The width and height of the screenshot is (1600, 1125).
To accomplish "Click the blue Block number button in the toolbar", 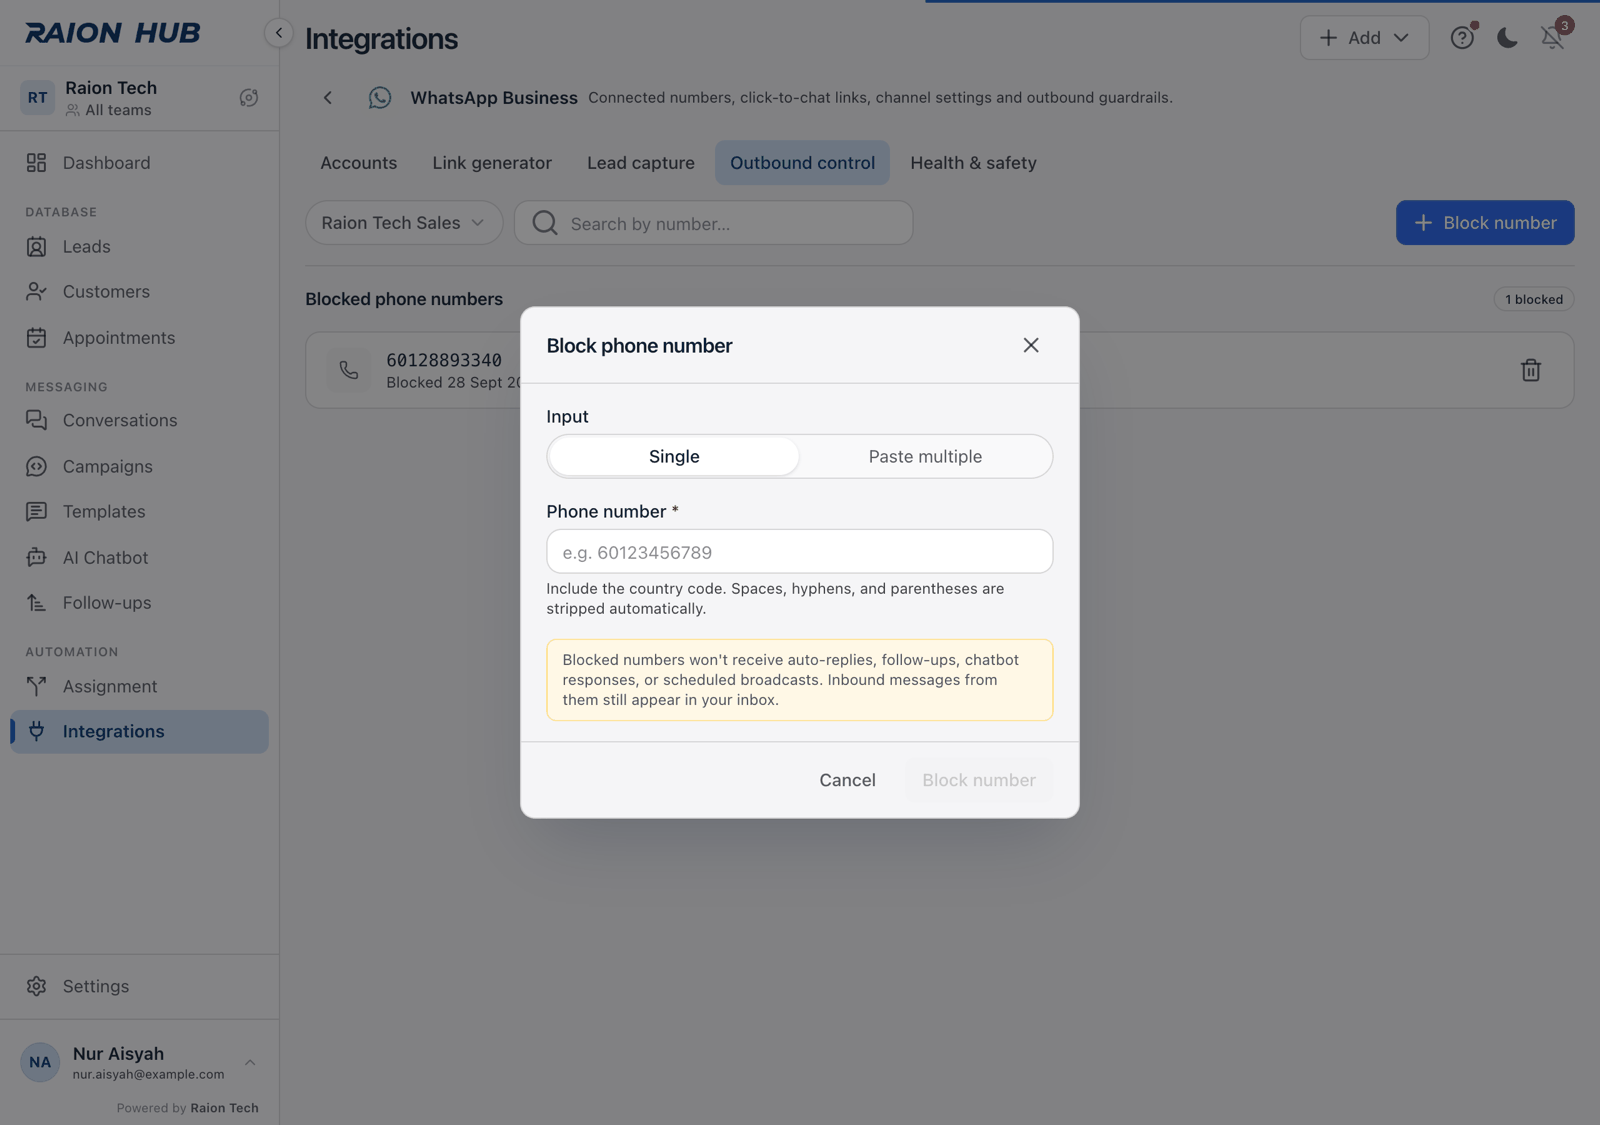I will tap(1485, 223).
